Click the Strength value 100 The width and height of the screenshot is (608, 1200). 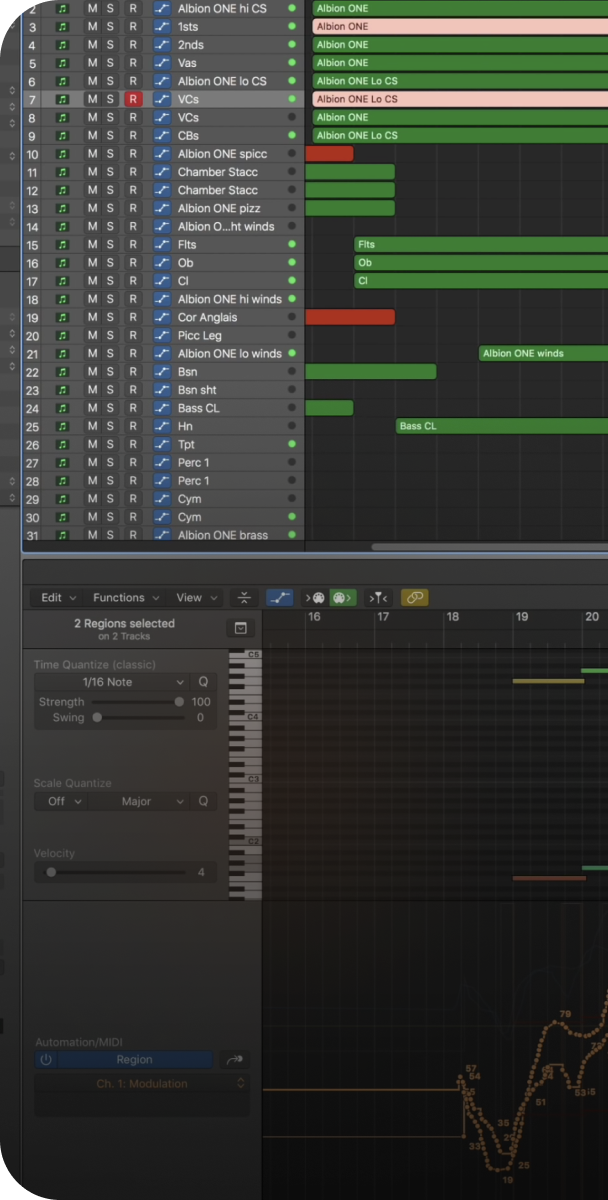coord(201,702)
